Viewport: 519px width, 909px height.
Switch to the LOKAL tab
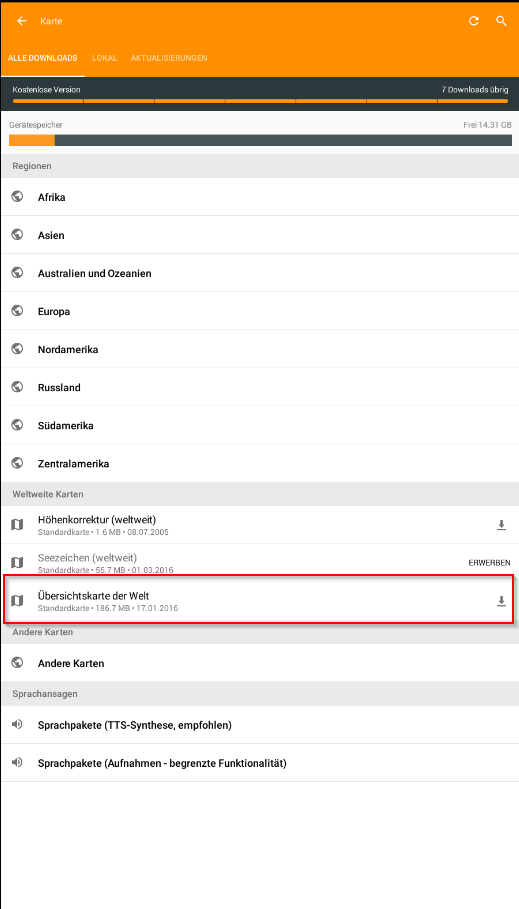104,58
